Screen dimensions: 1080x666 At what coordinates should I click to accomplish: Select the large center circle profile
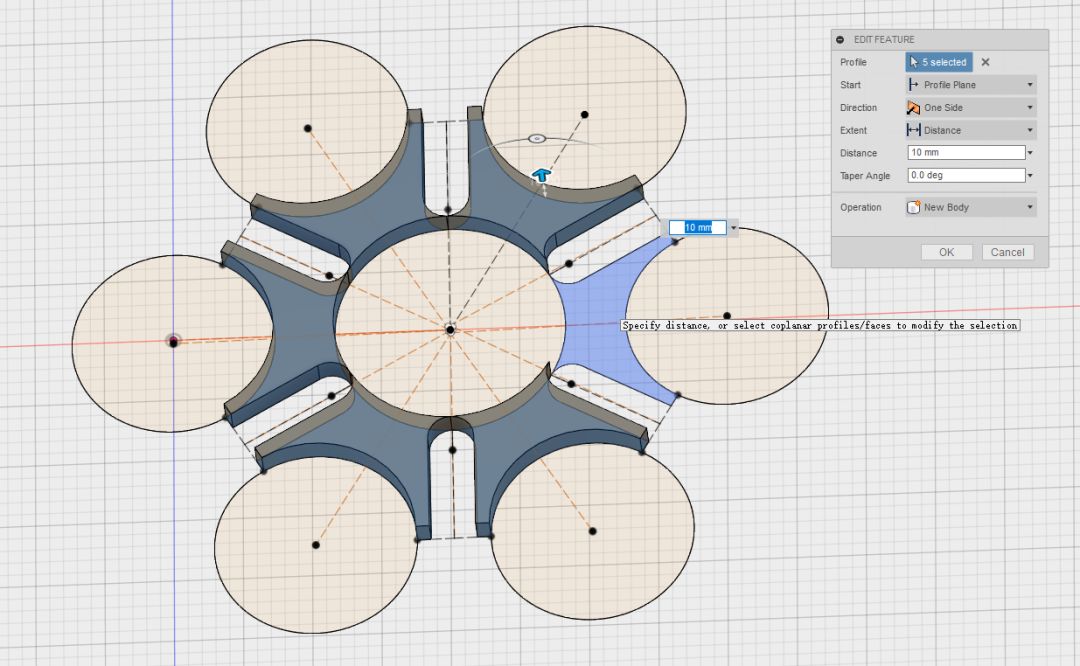pyautogui.click(x=450, y=324)
